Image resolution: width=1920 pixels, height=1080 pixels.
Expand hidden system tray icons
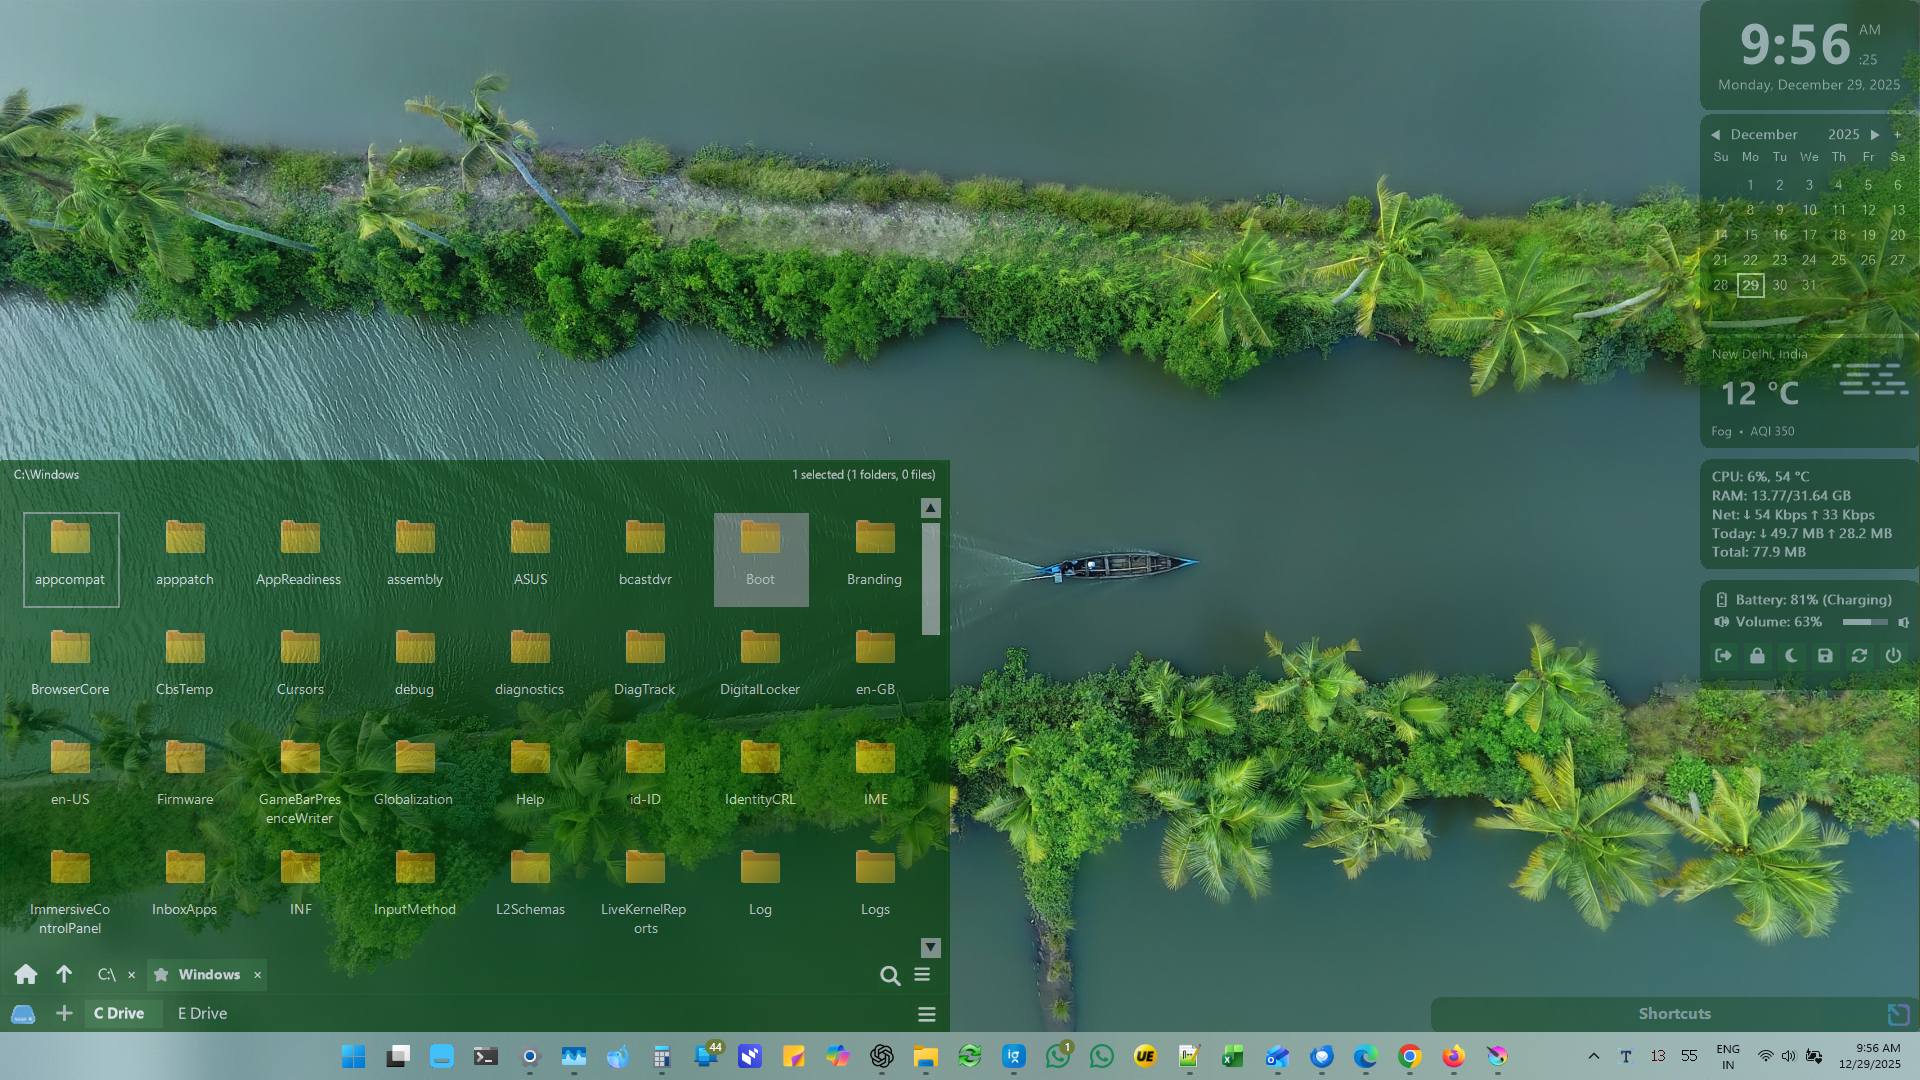1594,1056
